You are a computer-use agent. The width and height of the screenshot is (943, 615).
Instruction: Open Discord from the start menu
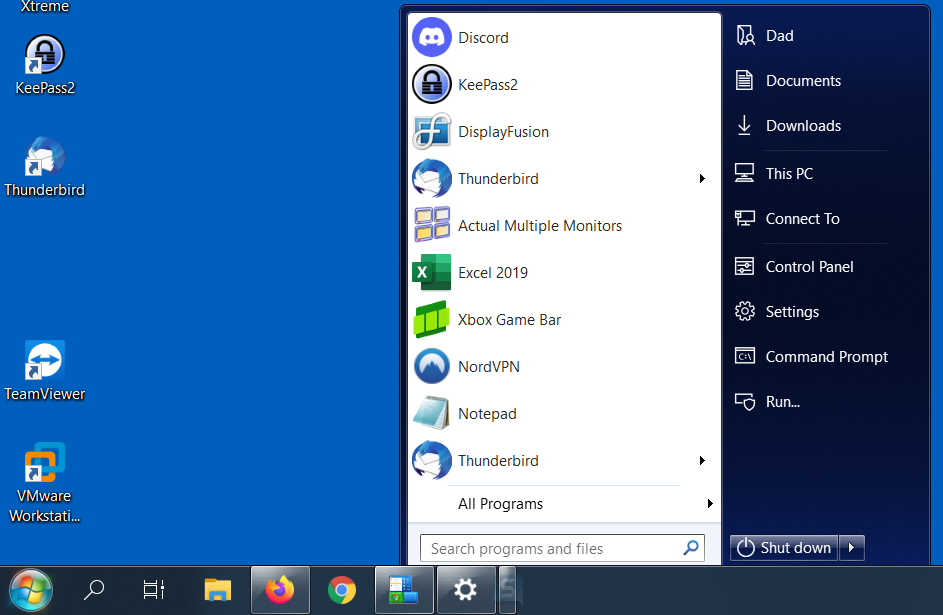coord(564,37)
